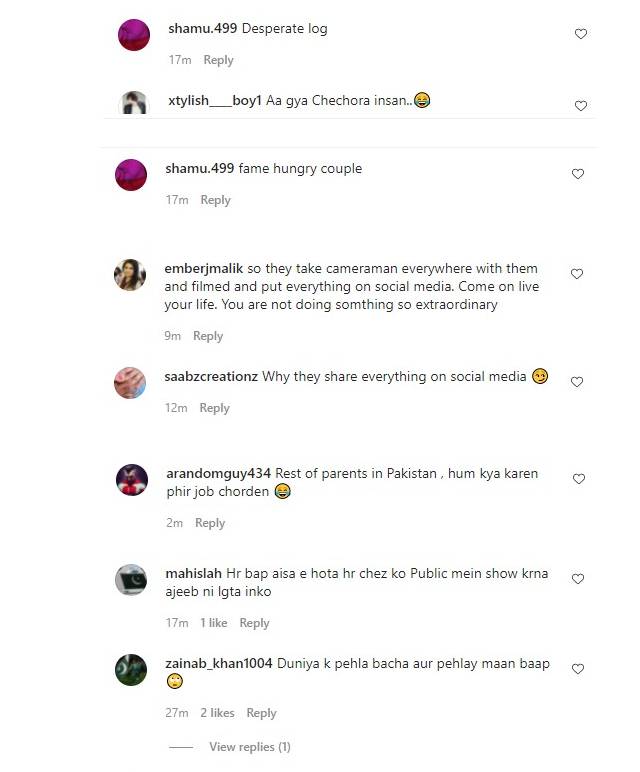Reply to the "fame hungry couple" comment
The width and height of the screenshot is (640, 772).
pyautogui.click(x=216, y=200)
